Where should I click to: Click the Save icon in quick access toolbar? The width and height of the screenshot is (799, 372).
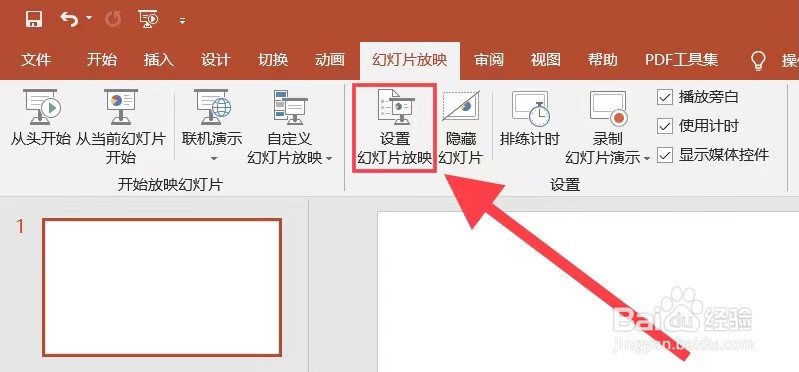34,20
